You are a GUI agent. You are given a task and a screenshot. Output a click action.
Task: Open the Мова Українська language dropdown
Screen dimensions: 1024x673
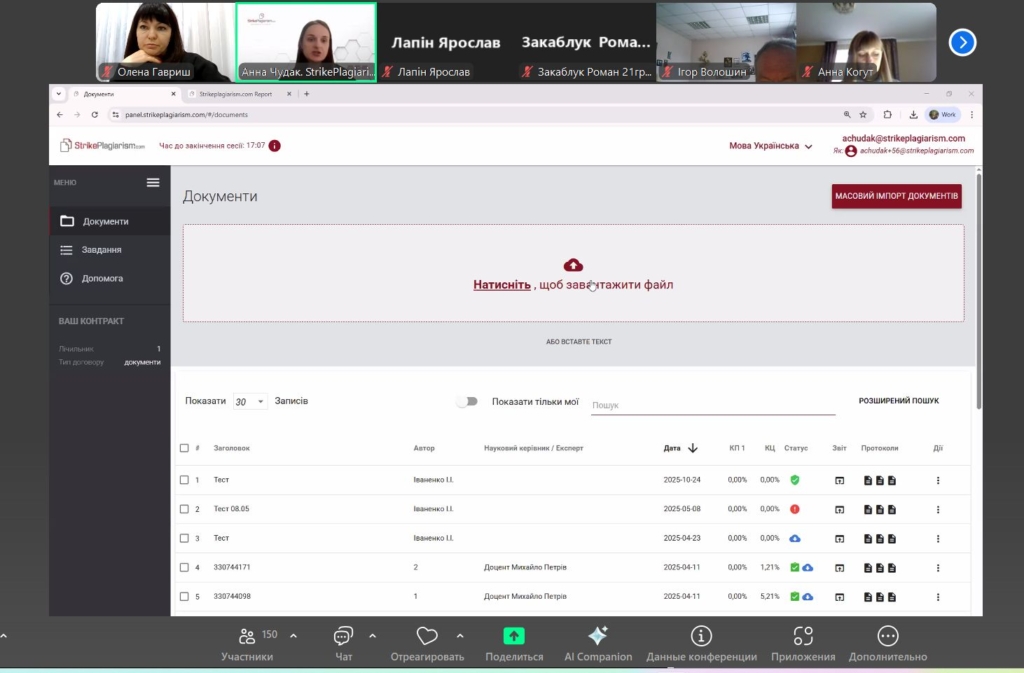[770, 146]
